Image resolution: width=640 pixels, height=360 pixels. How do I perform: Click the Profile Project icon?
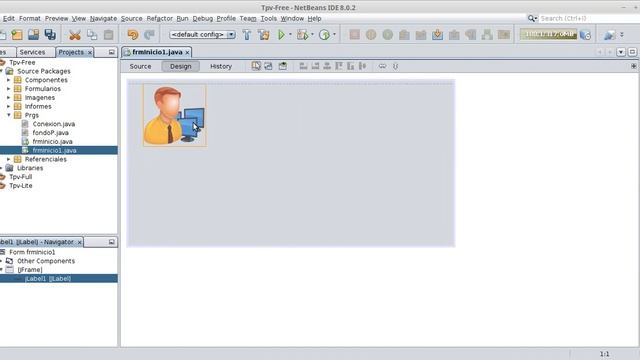(x=324, y=35)
